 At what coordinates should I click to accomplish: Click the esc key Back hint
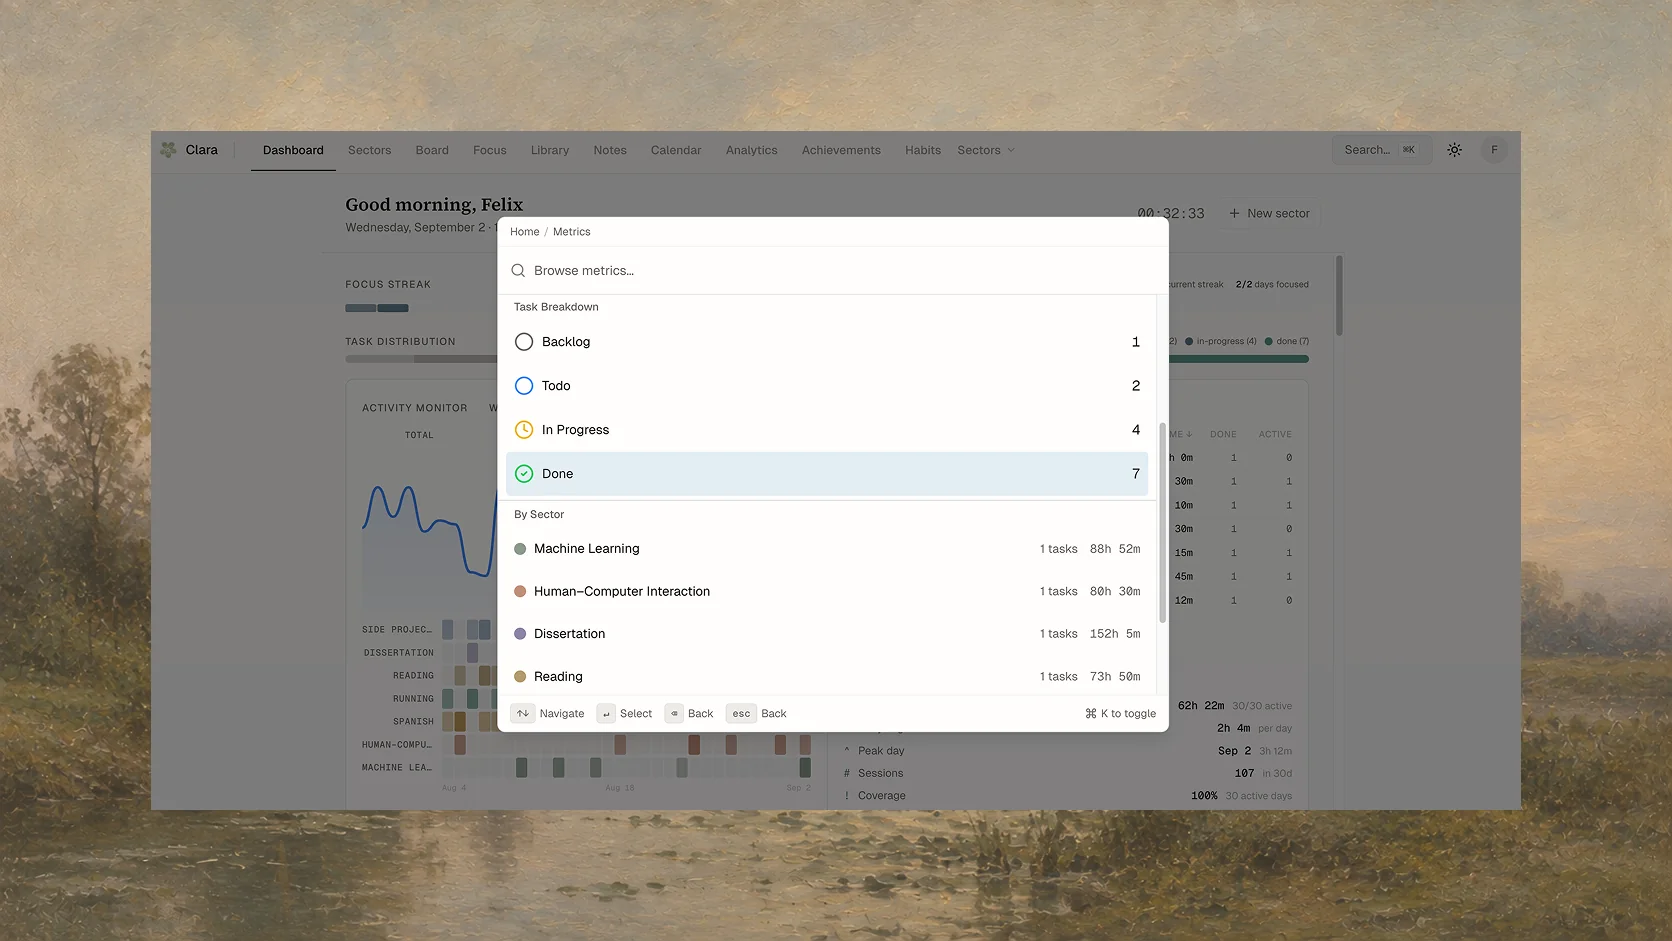coord(741,714)
